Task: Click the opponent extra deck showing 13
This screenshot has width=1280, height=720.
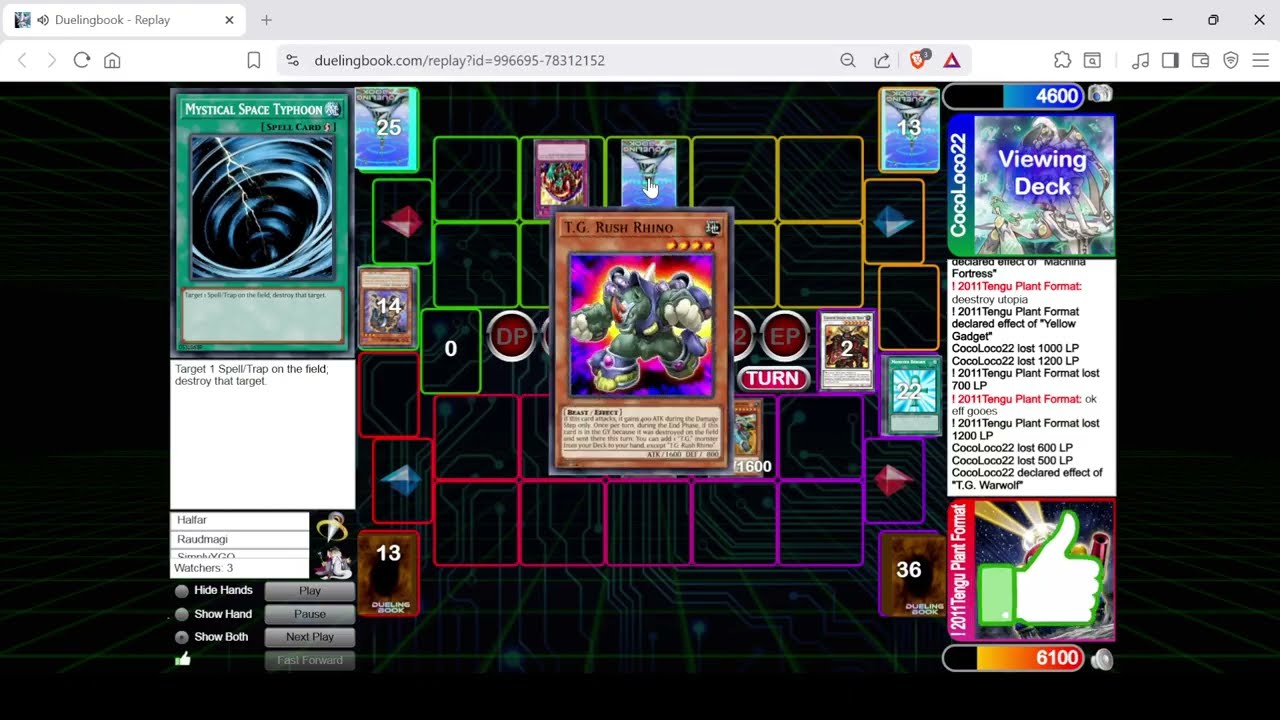Action: coord(909,128)
